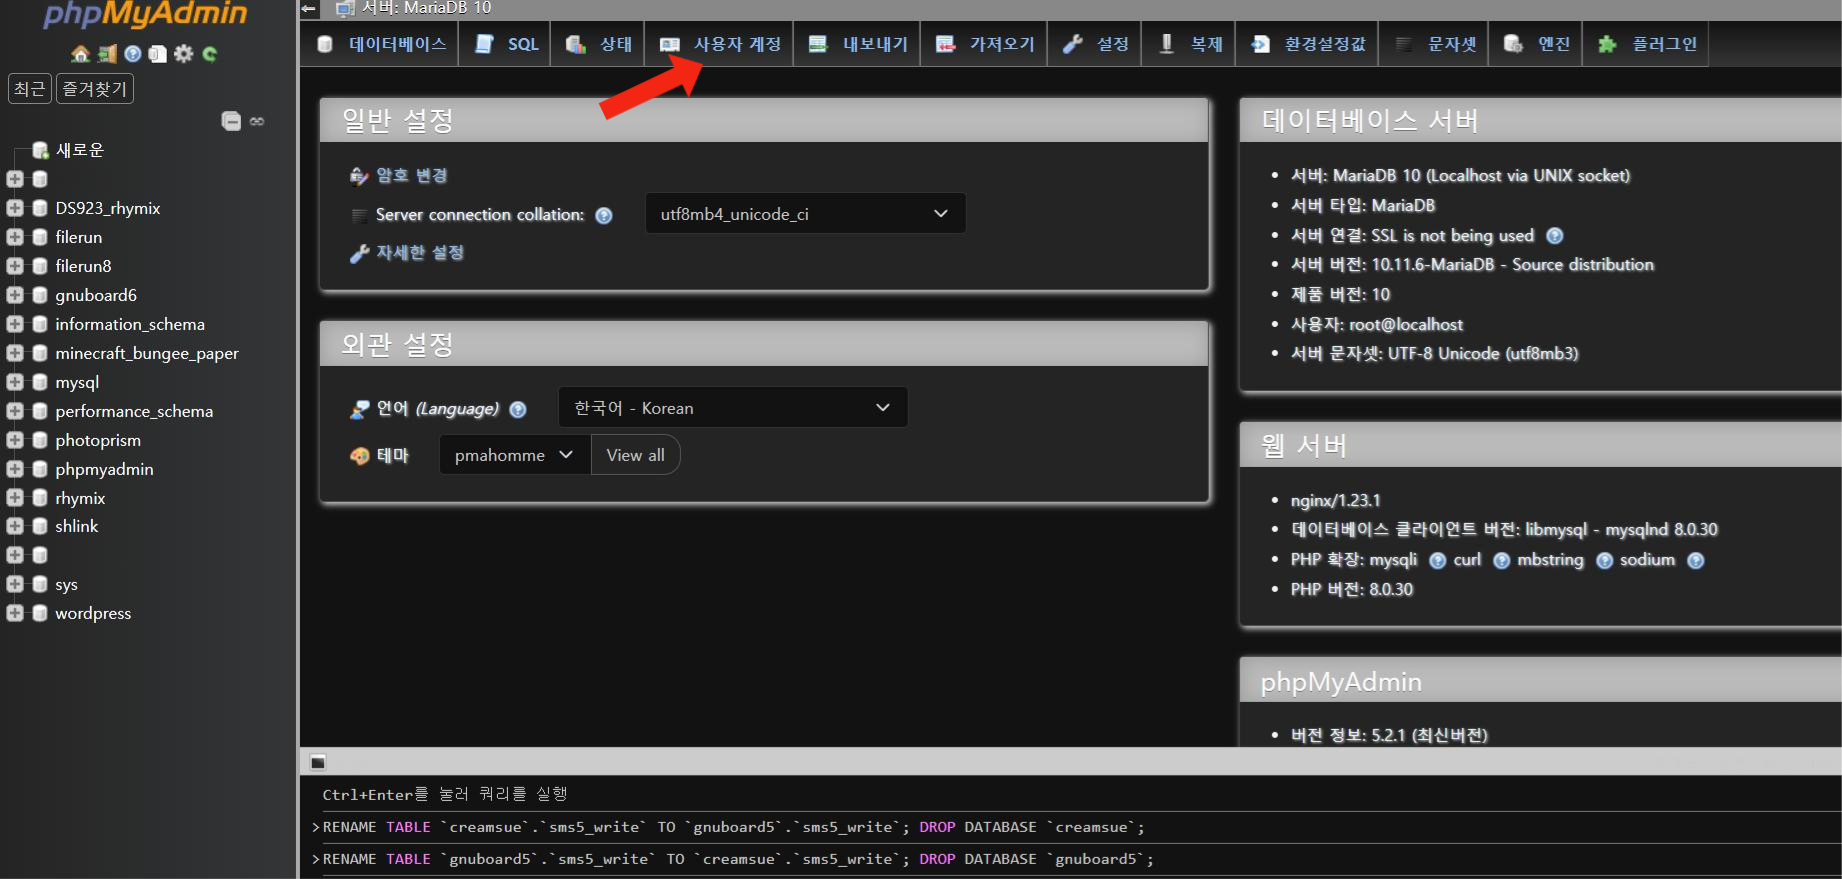Open navigation panel settings gear icon
The width and height of the screenshot is (1842, 879).
click(x=184, y=54)
